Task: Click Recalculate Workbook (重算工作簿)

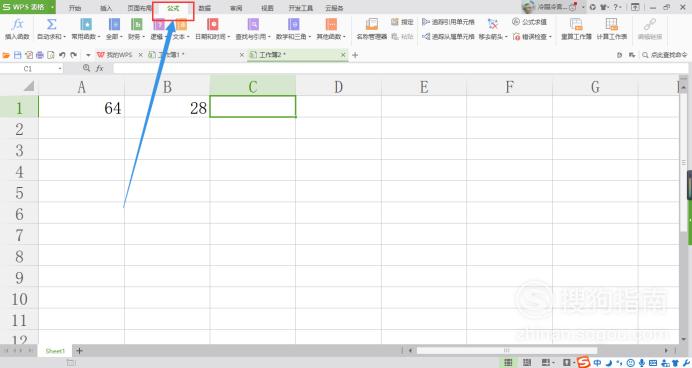Action: tap(576, 29)
